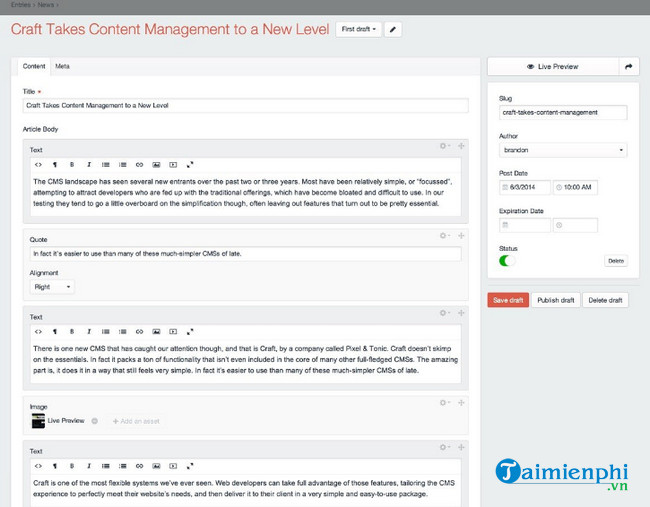Enter fullscreen from first Text block toolbar
The width and height of the screenshot is (650, 507).
coord(190,164)
